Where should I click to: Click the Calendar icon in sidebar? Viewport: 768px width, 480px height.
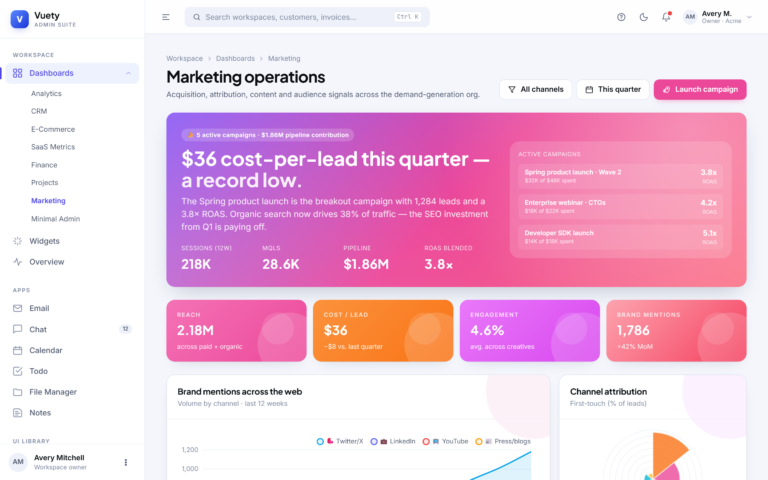(x=18, y=350)
